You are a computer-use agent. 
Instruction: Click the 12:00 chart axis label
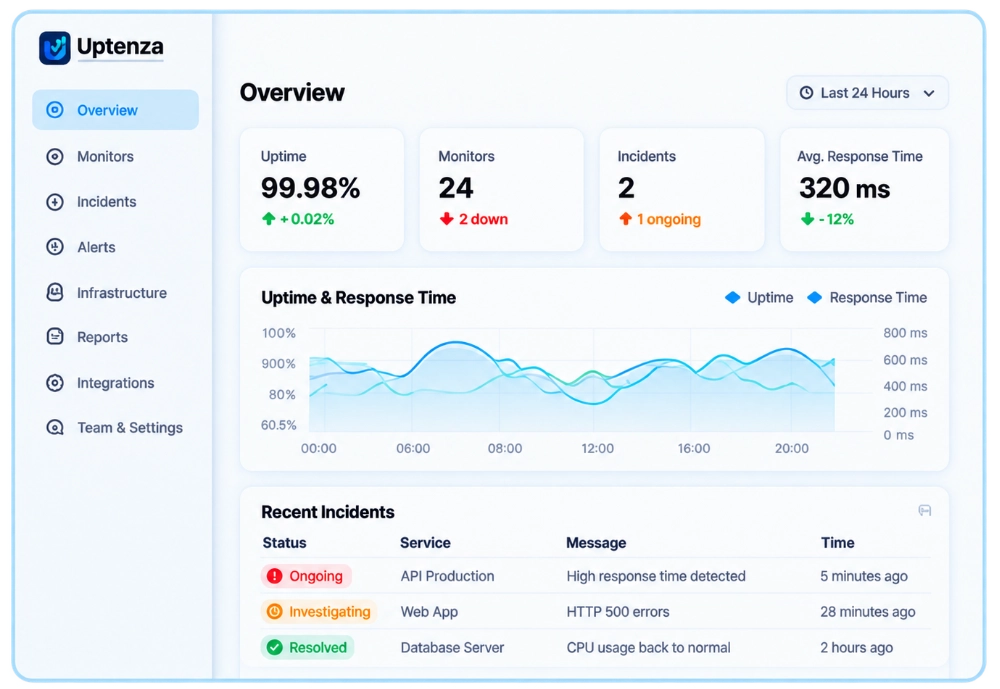(x=598, y=448)
